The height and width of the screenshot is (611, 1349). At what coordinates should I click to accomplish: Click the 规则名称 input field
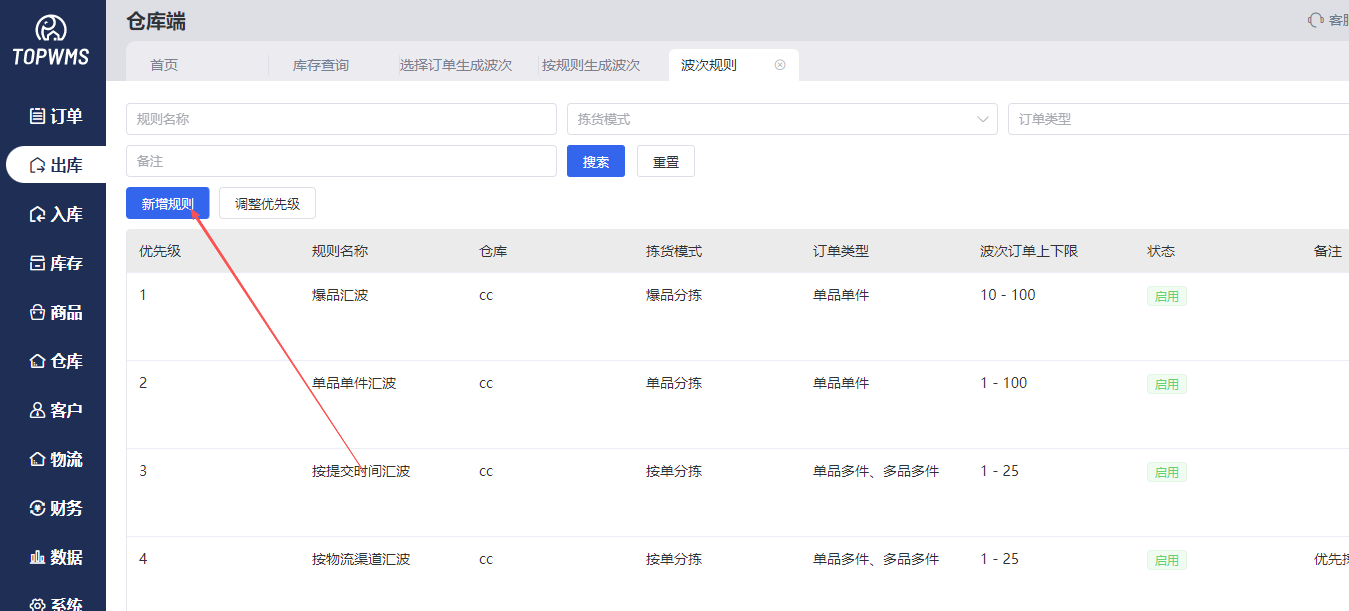pos(340,118)
